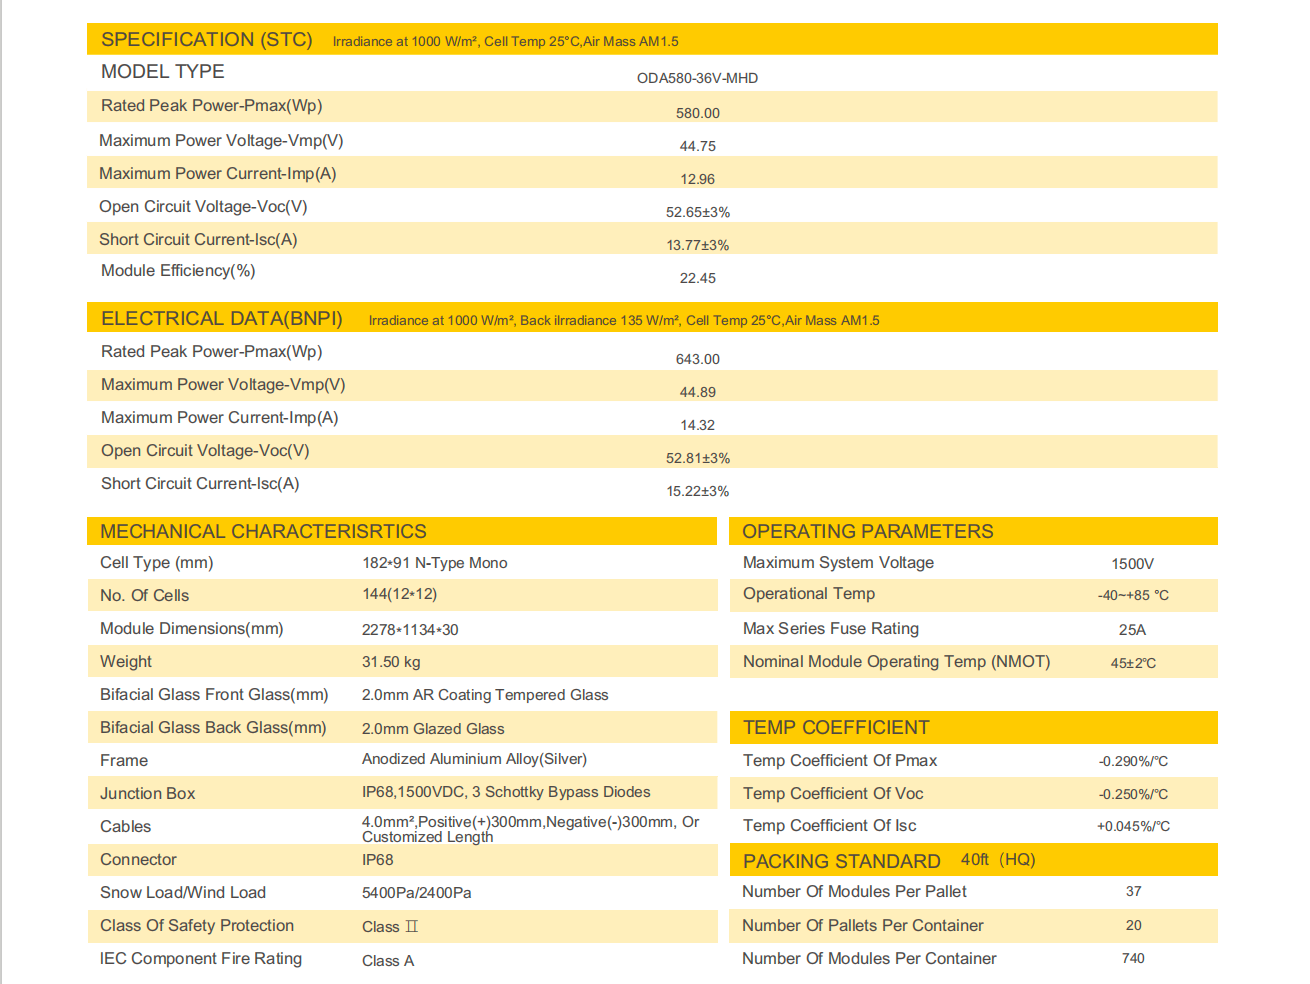The width and height of the screenshot is (1310, 984).
Task: Click the 'OPERATING PARAMETERS' section heading
Action: 868,532
